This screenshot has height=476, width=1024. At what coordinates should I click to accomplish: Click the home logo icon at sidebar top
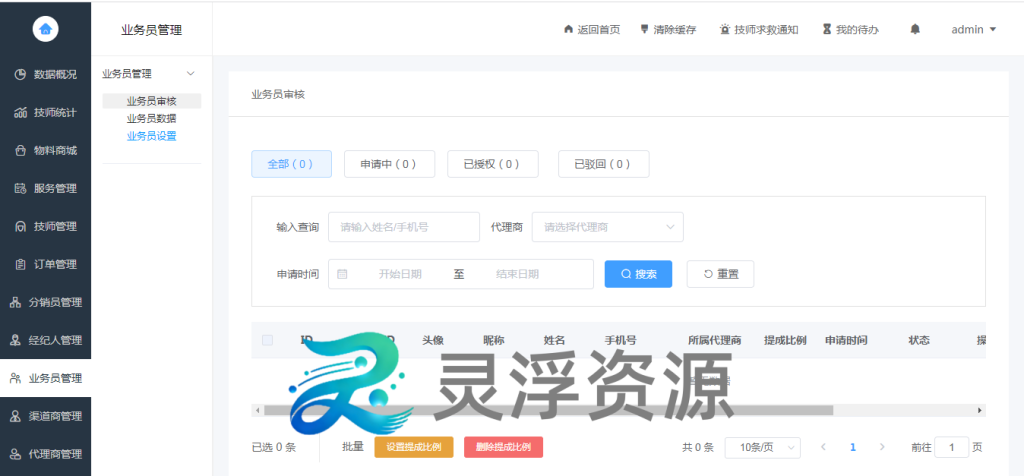tap(45, 29)
